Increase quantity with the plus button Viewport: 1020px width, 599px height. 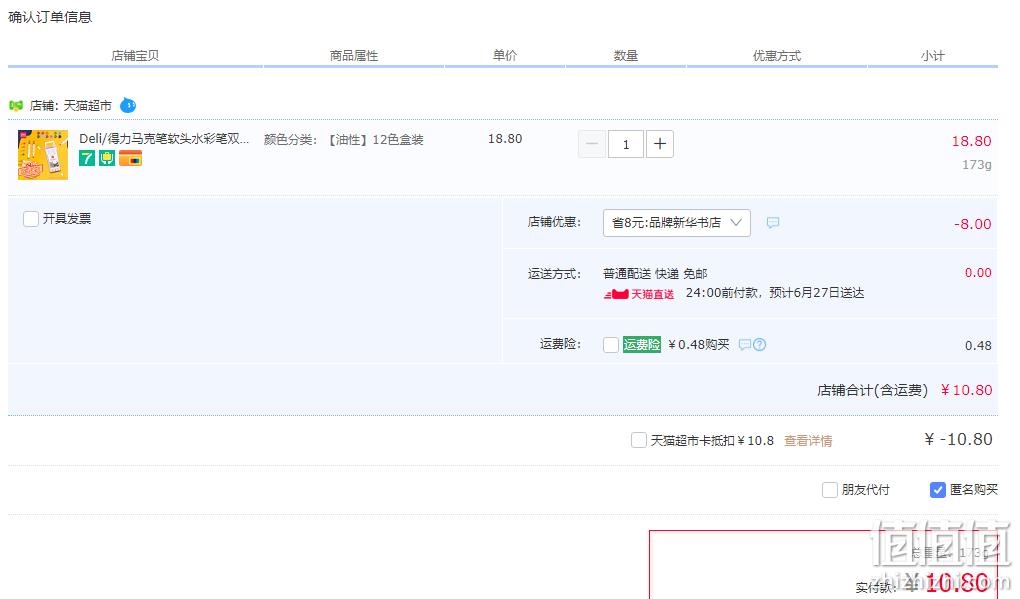pos(660,144)
